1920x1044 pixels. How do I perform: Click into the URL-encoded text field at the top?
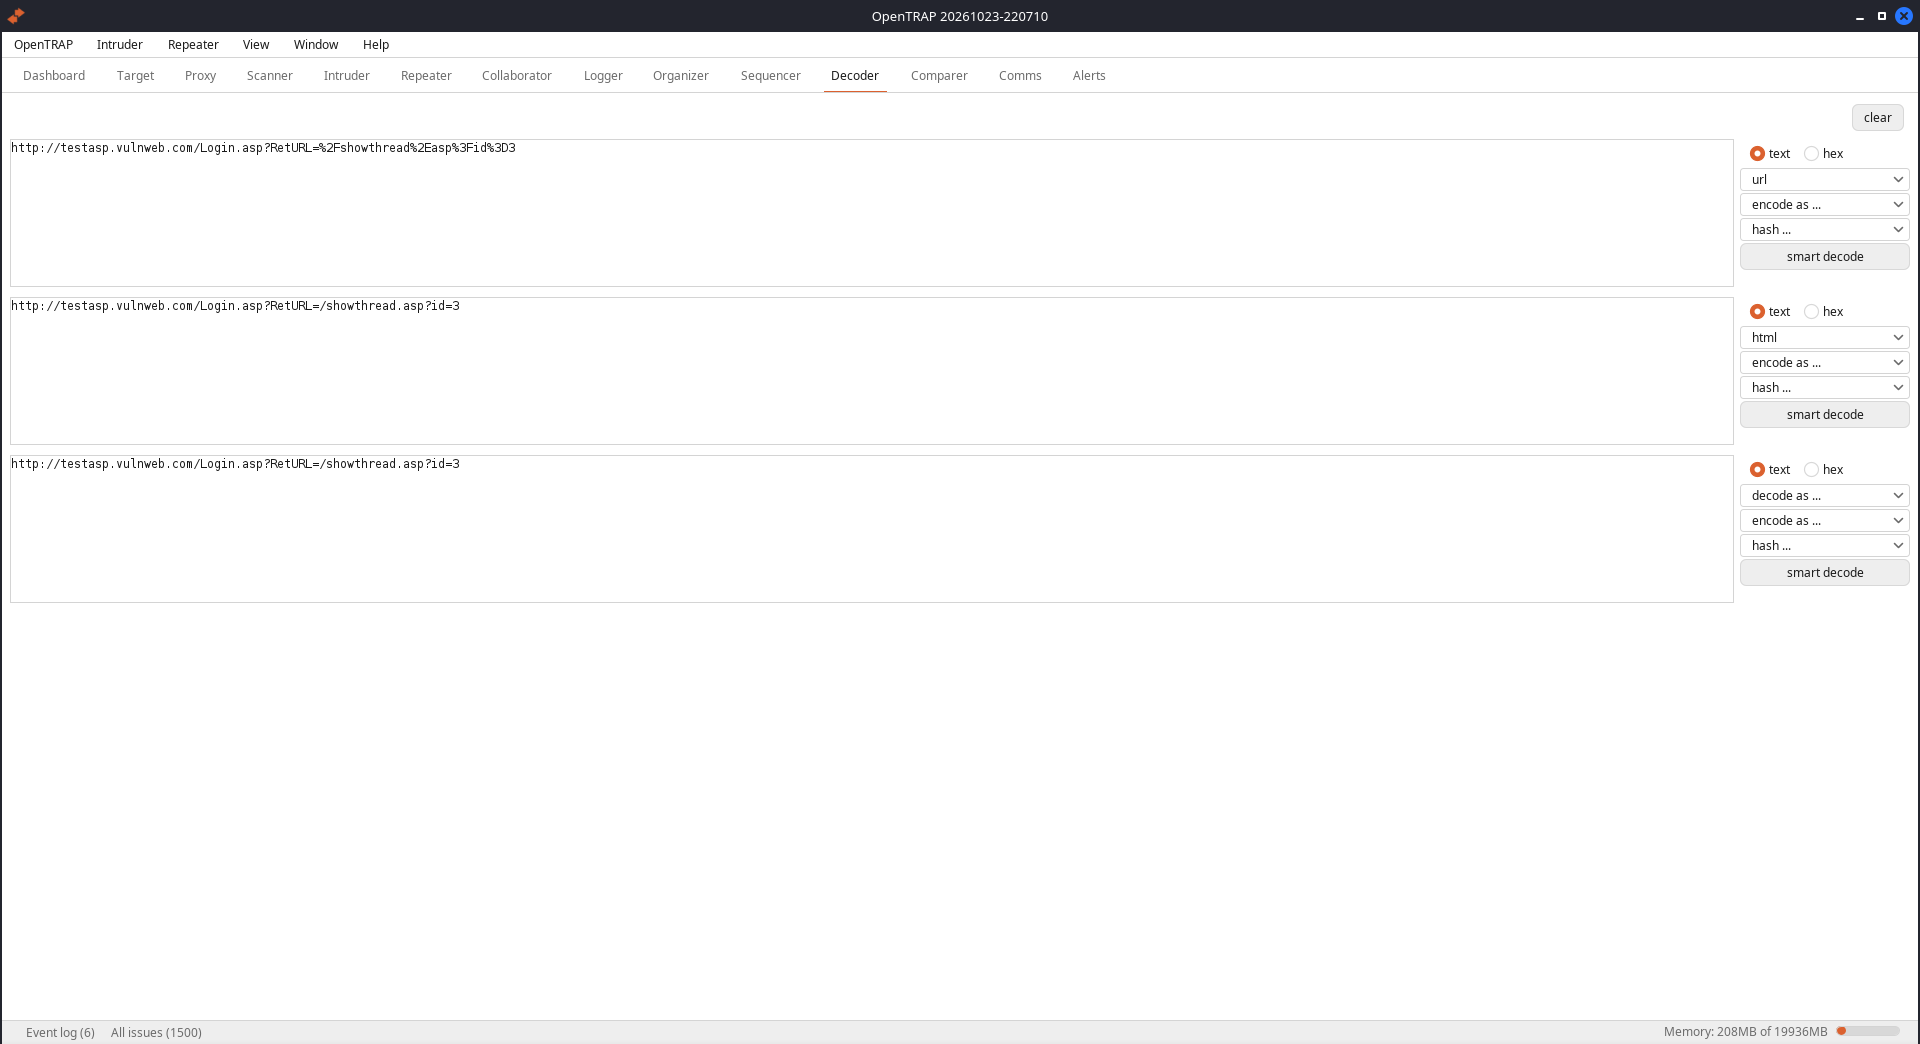[x=871, y=213]
